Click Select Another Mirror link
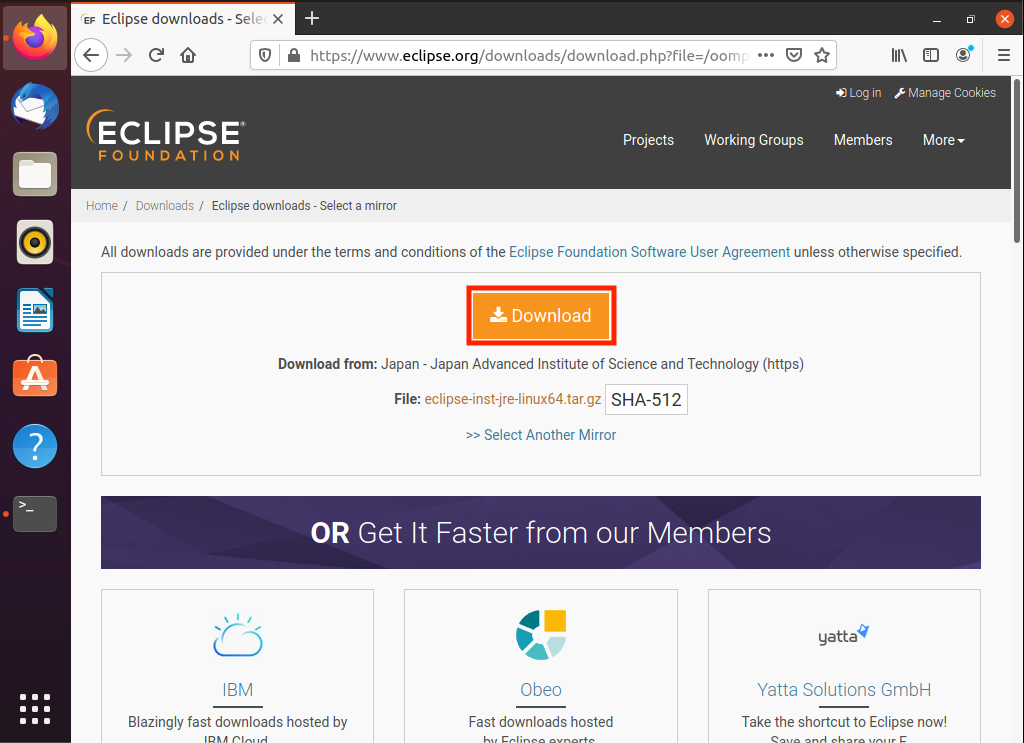 point(541,435)
